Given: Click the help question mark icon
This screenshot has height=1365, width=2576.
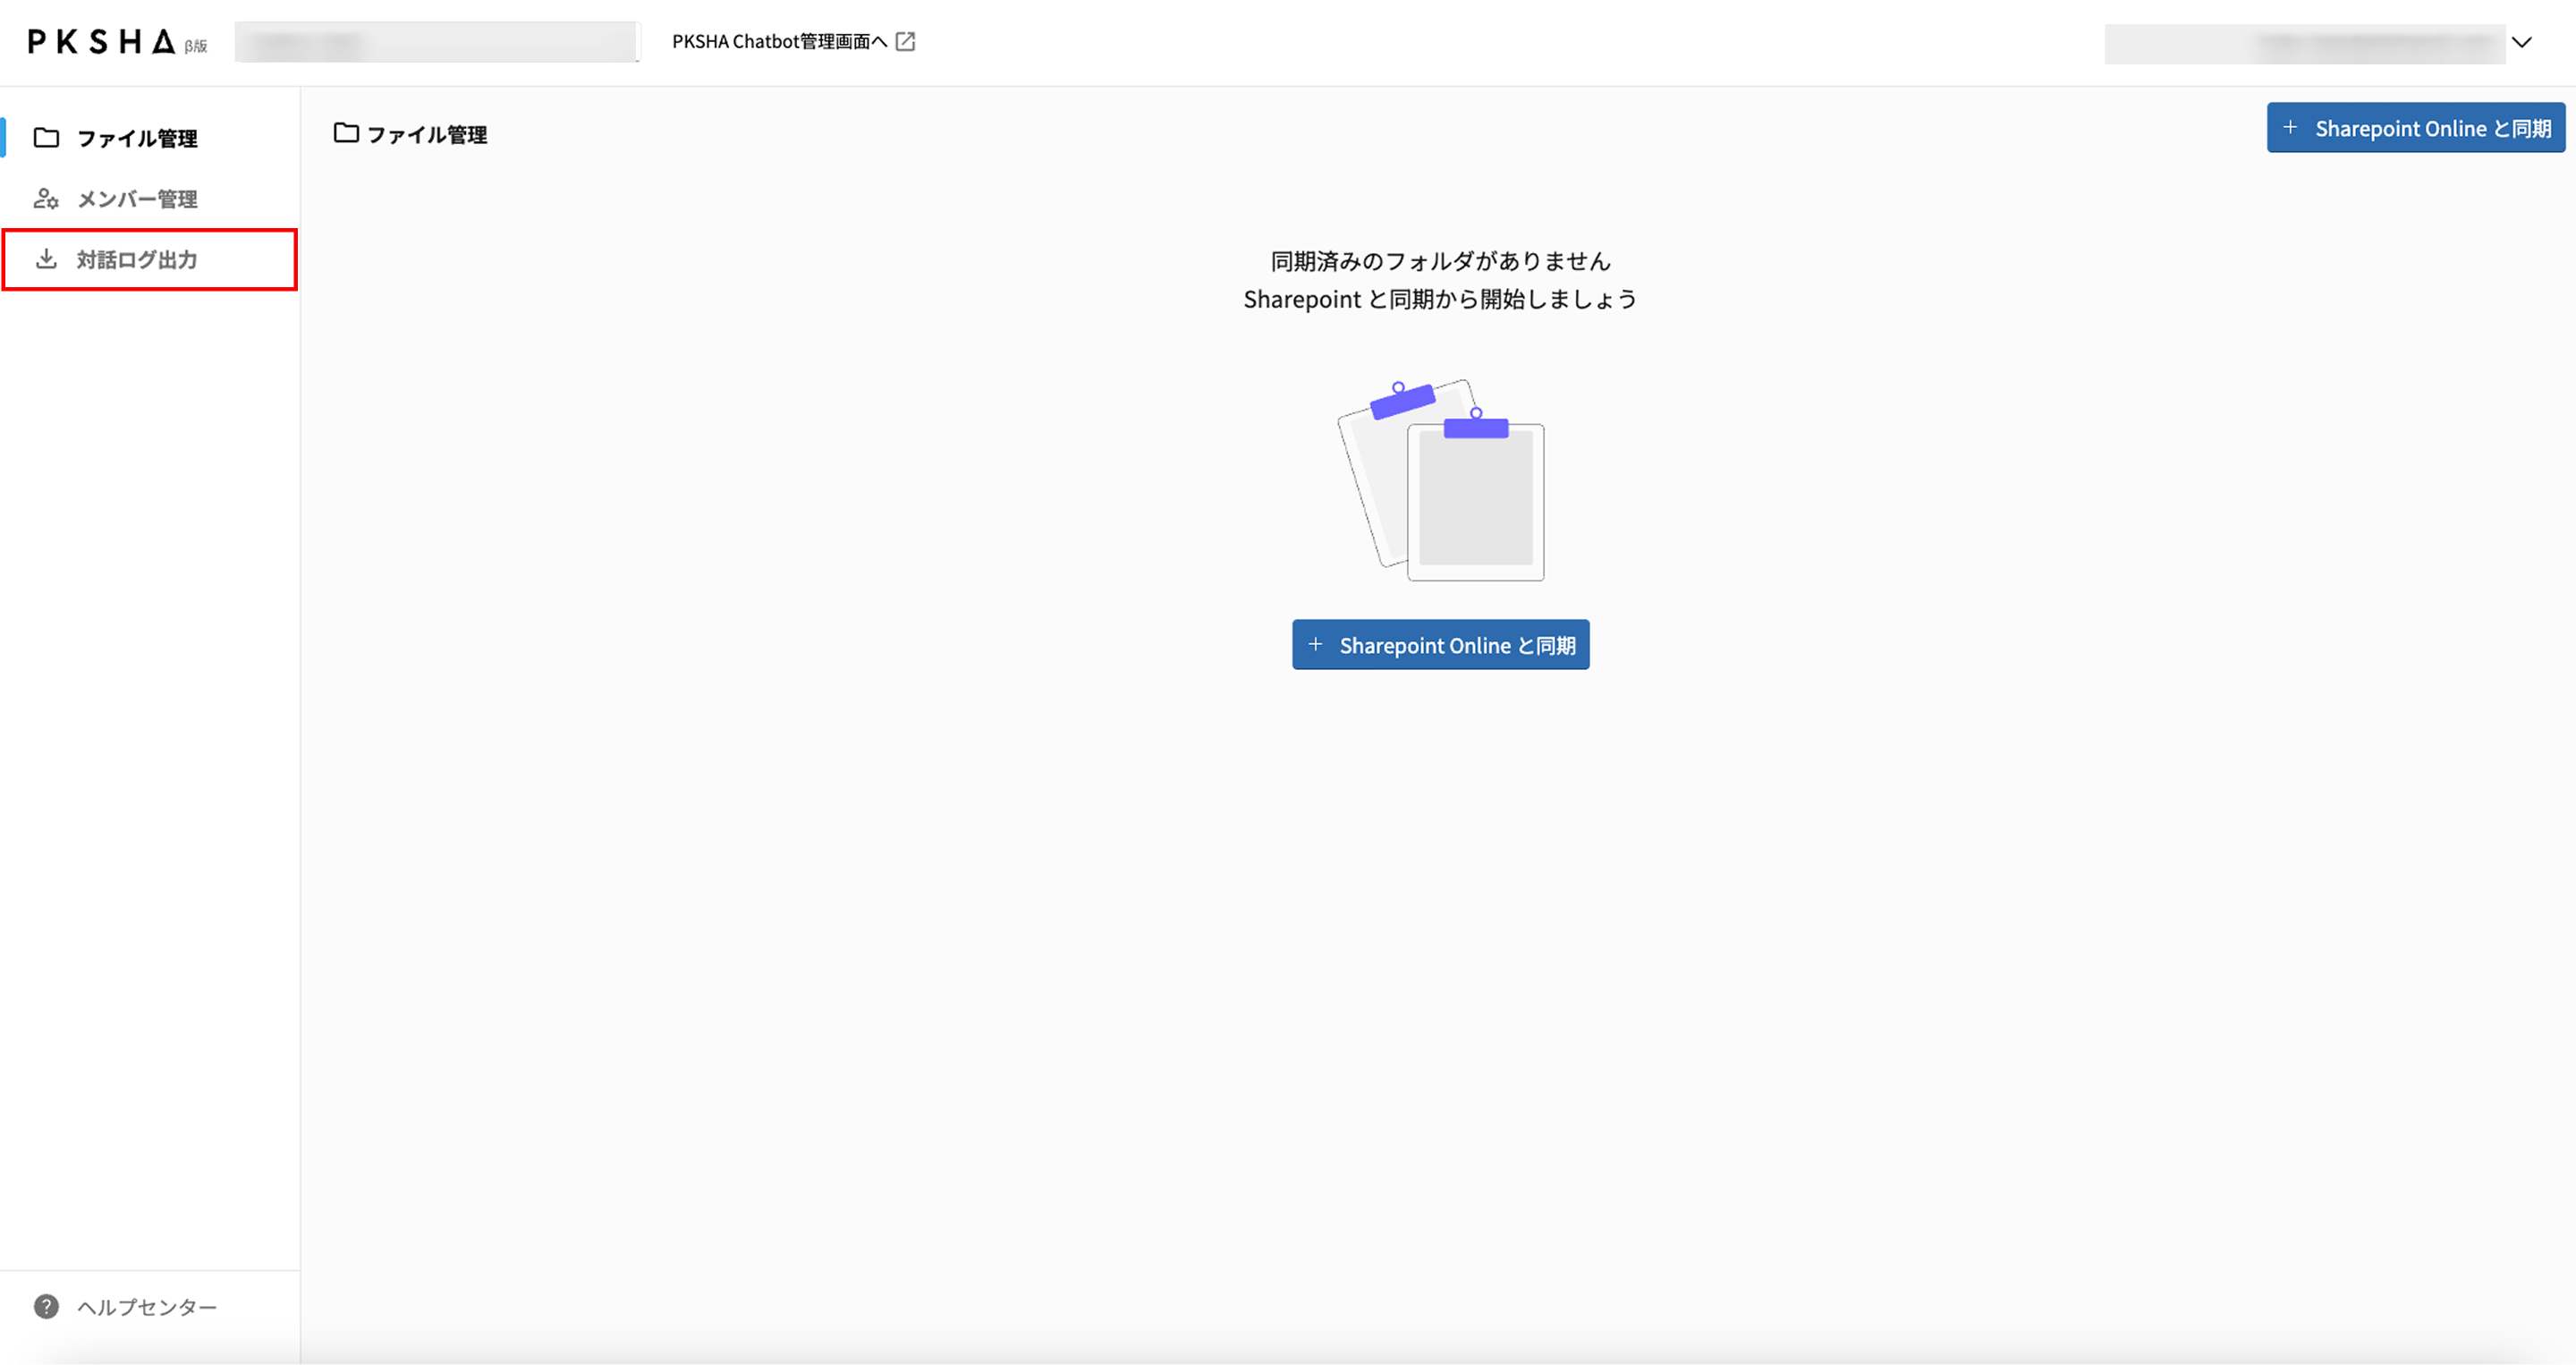Looking at the screenshot, I should coord(46,1307).
